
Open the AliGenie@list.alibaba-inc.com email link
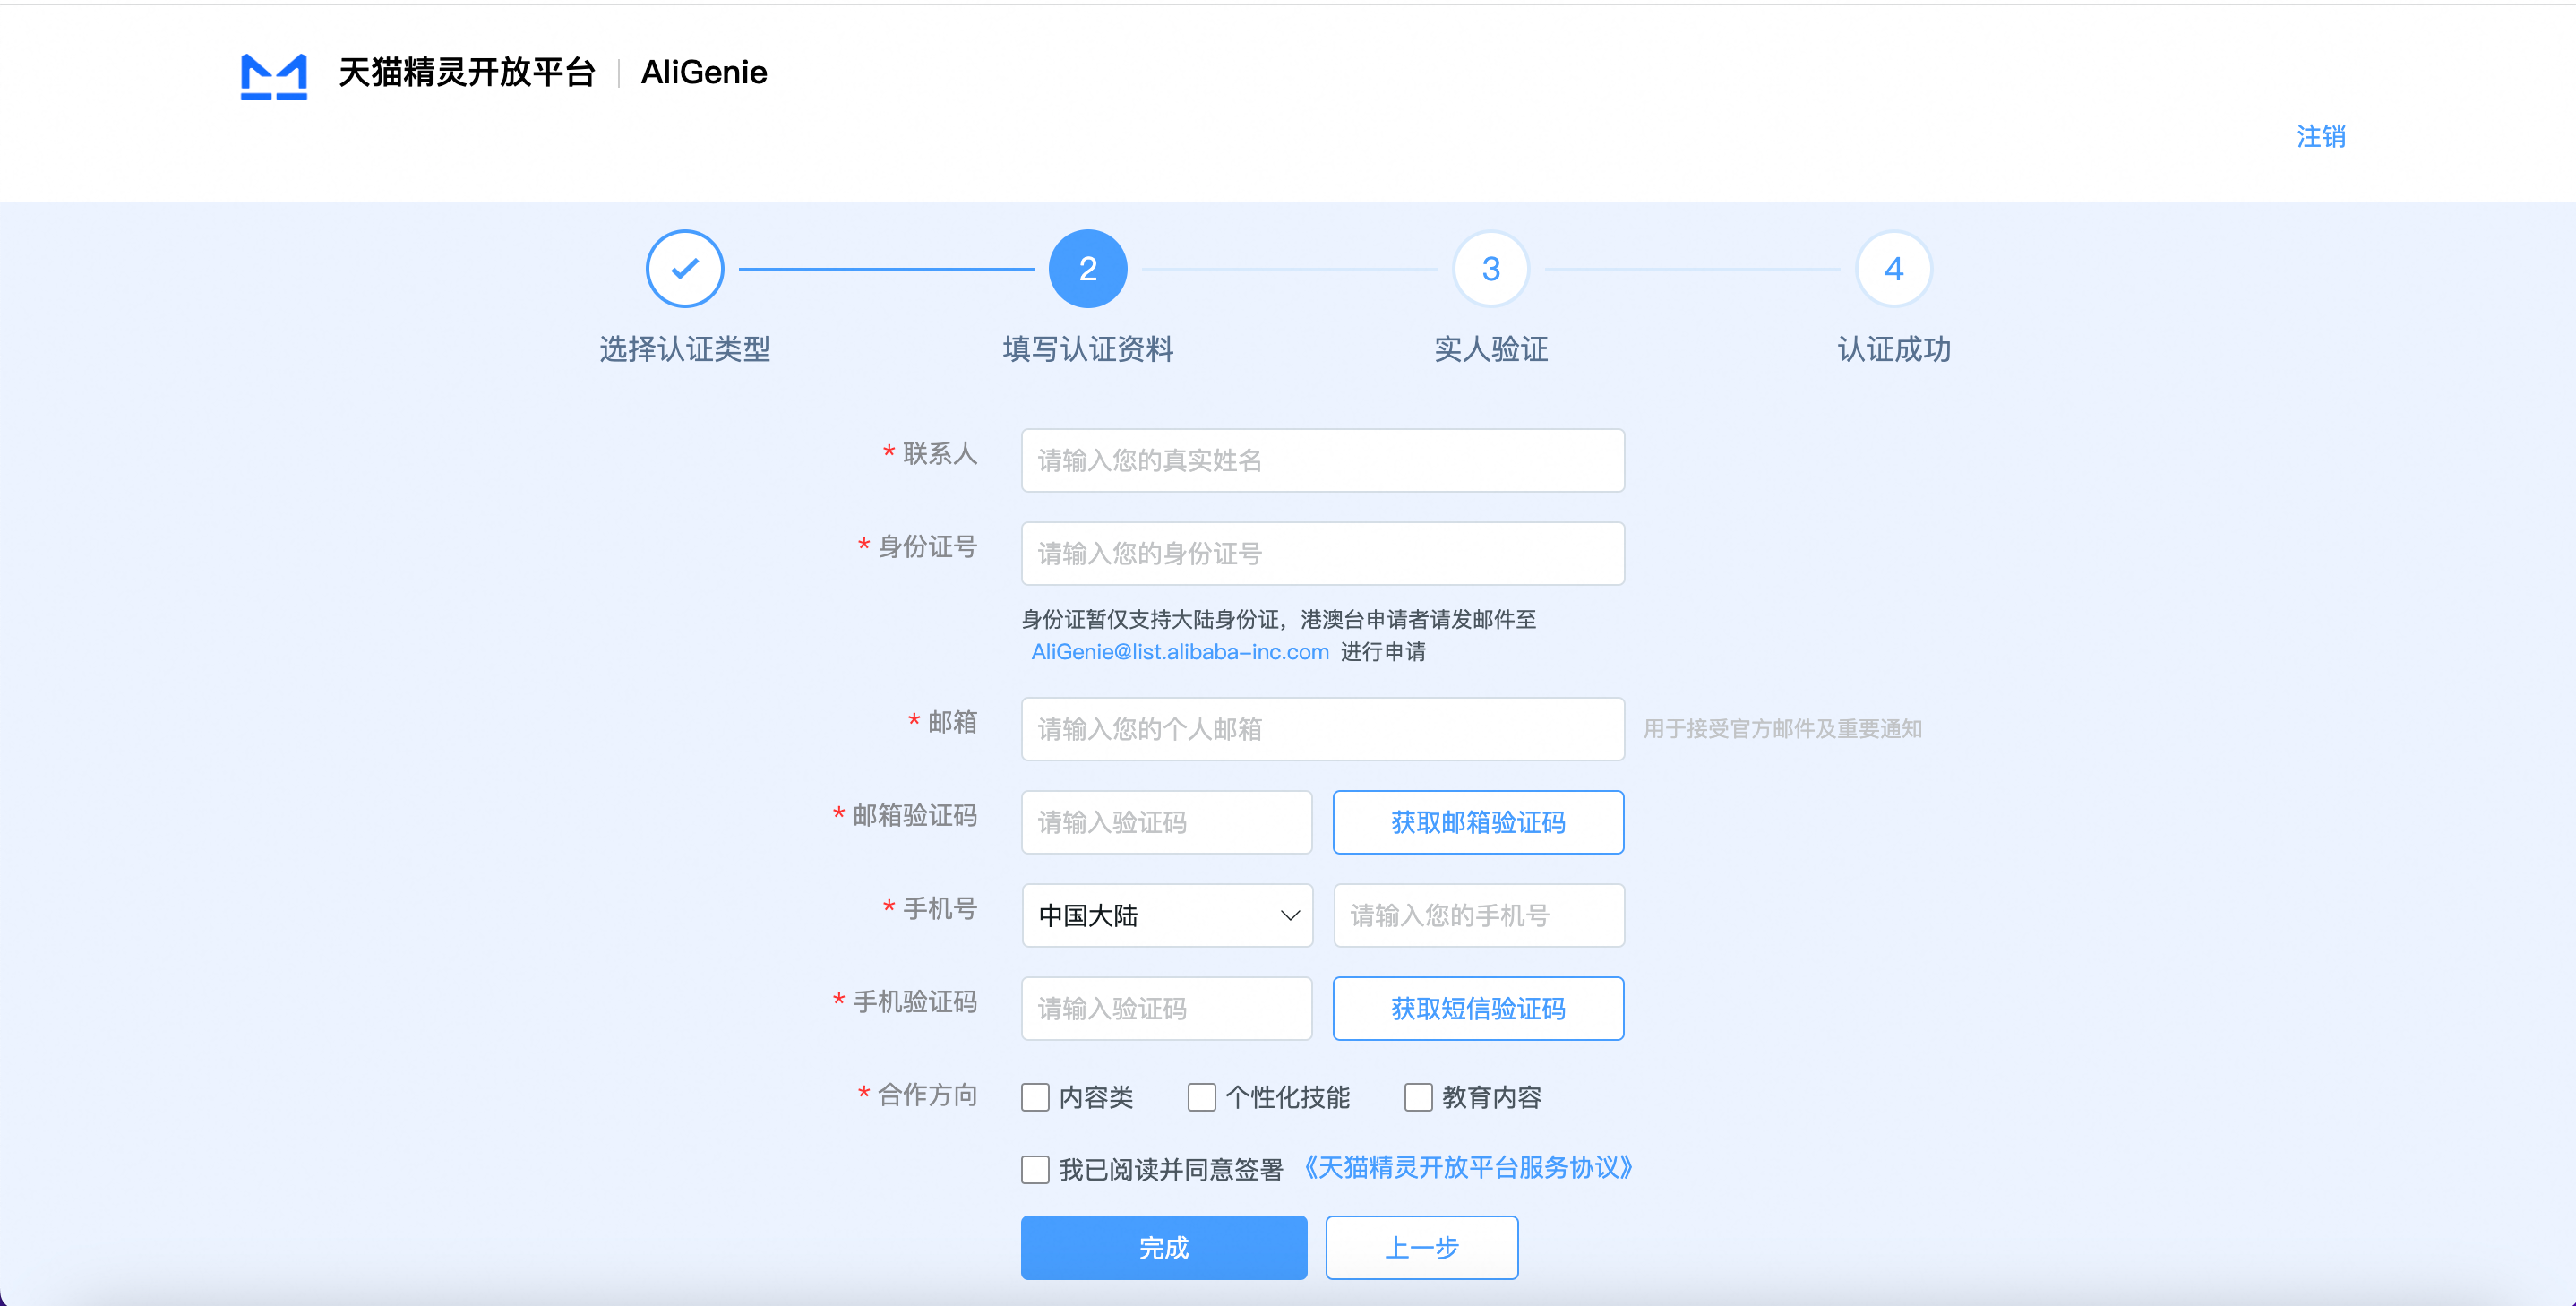[x=1180, y=652]
